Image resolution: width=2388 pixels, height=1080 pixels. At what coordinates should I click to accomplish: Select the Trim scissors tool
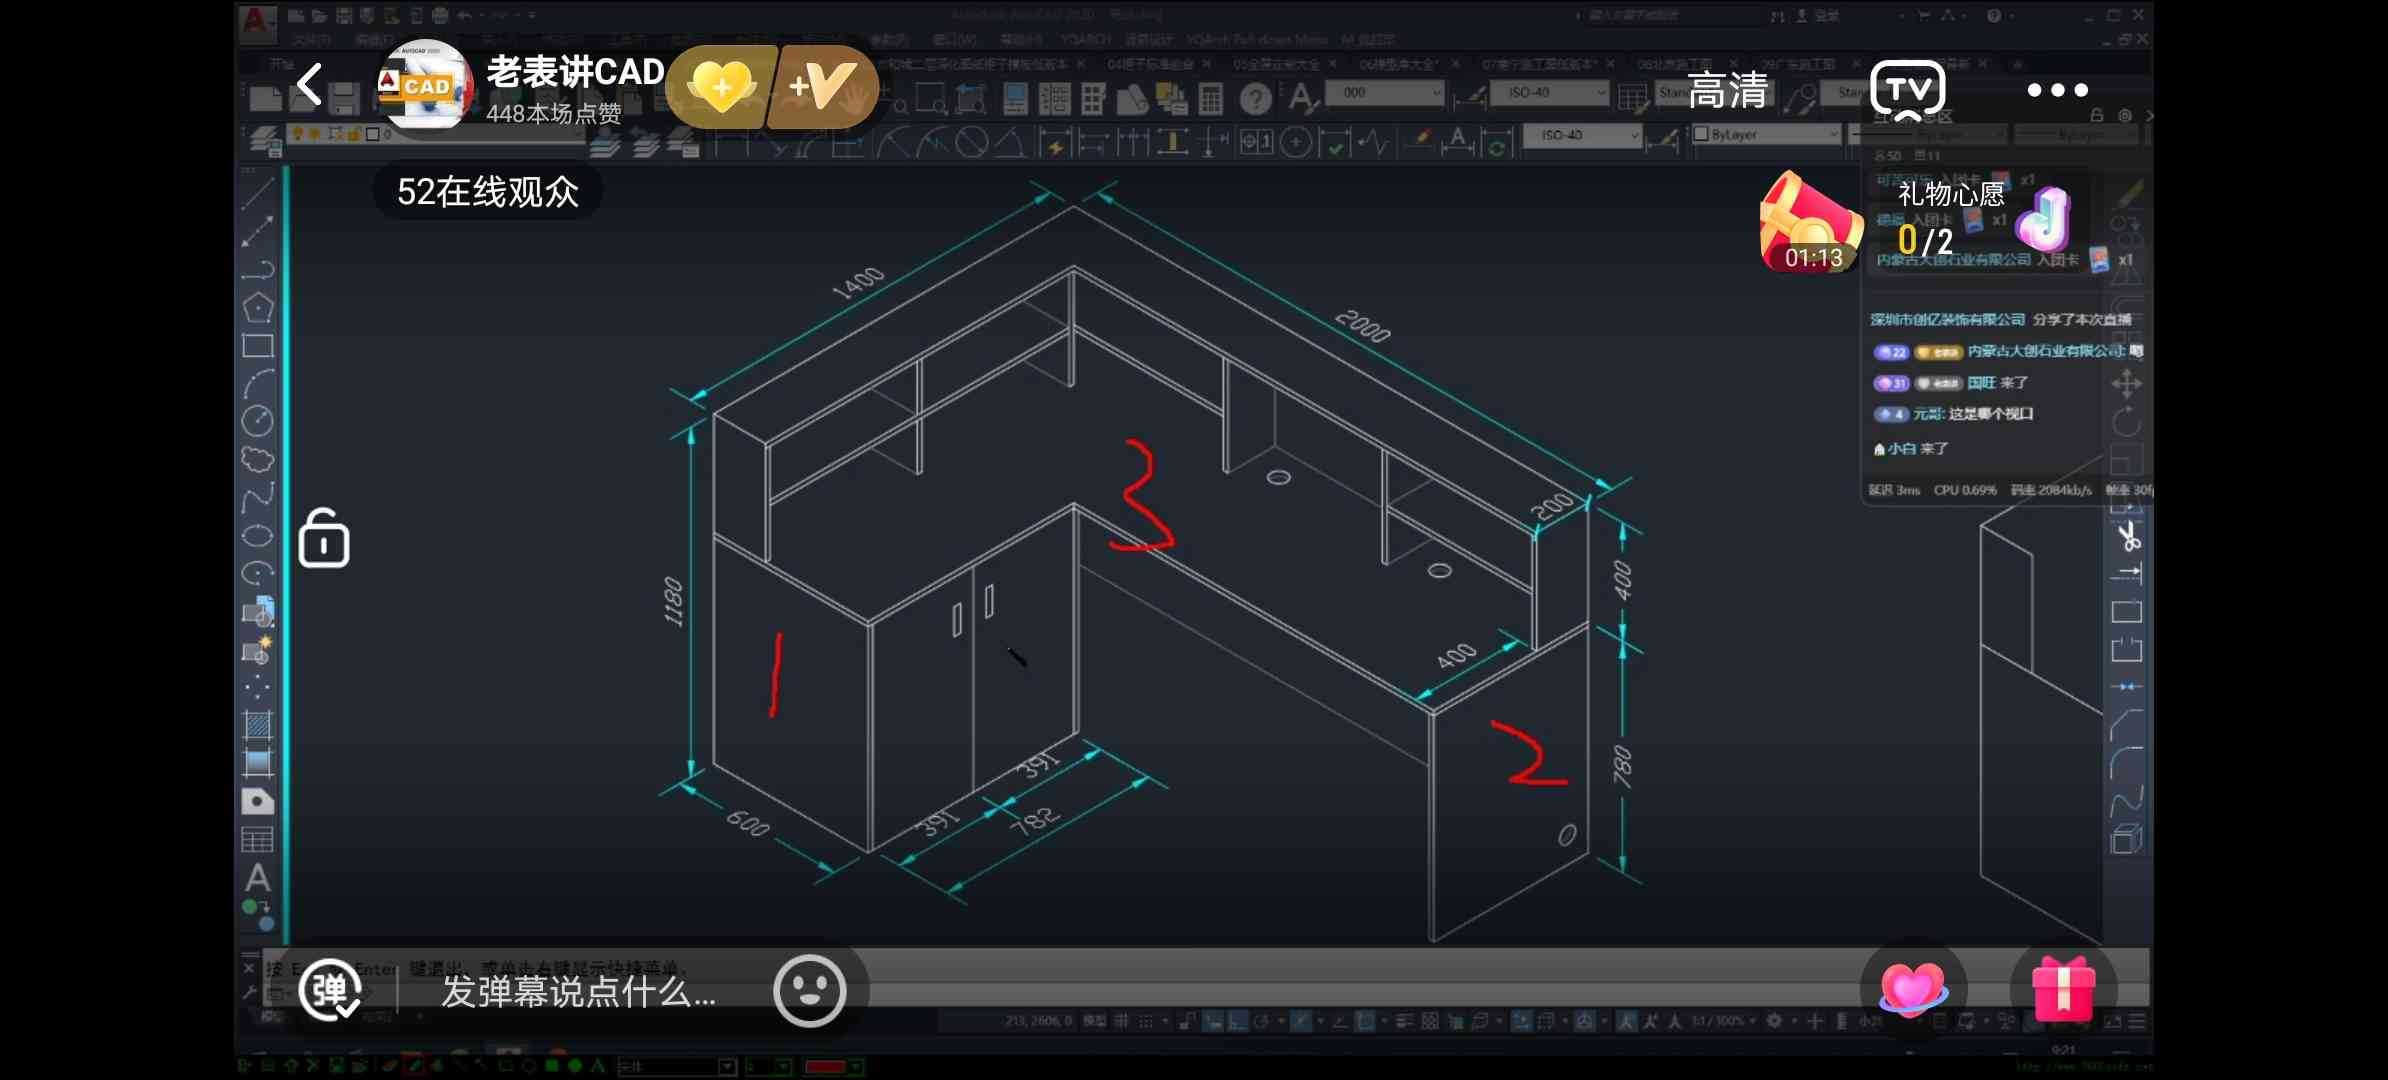click(x=2128, y=536)
